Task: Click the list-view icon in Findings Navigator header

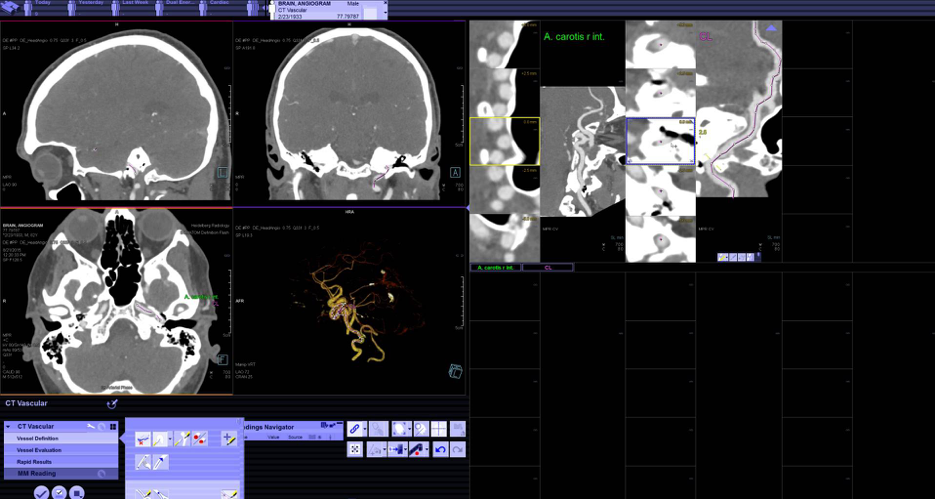Action: 324,425
